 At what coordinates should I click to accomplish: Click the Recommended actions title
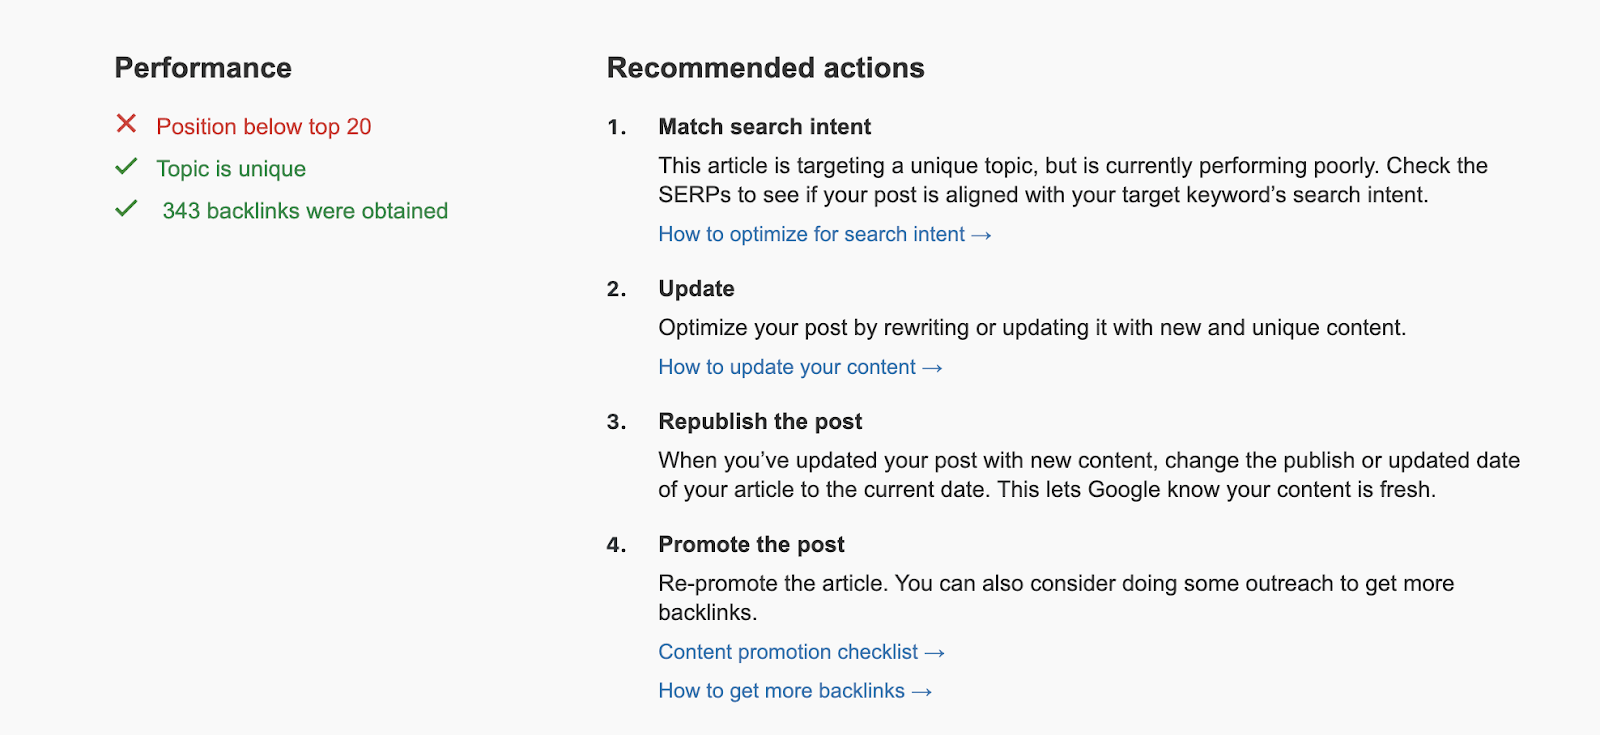click(765, 68)
